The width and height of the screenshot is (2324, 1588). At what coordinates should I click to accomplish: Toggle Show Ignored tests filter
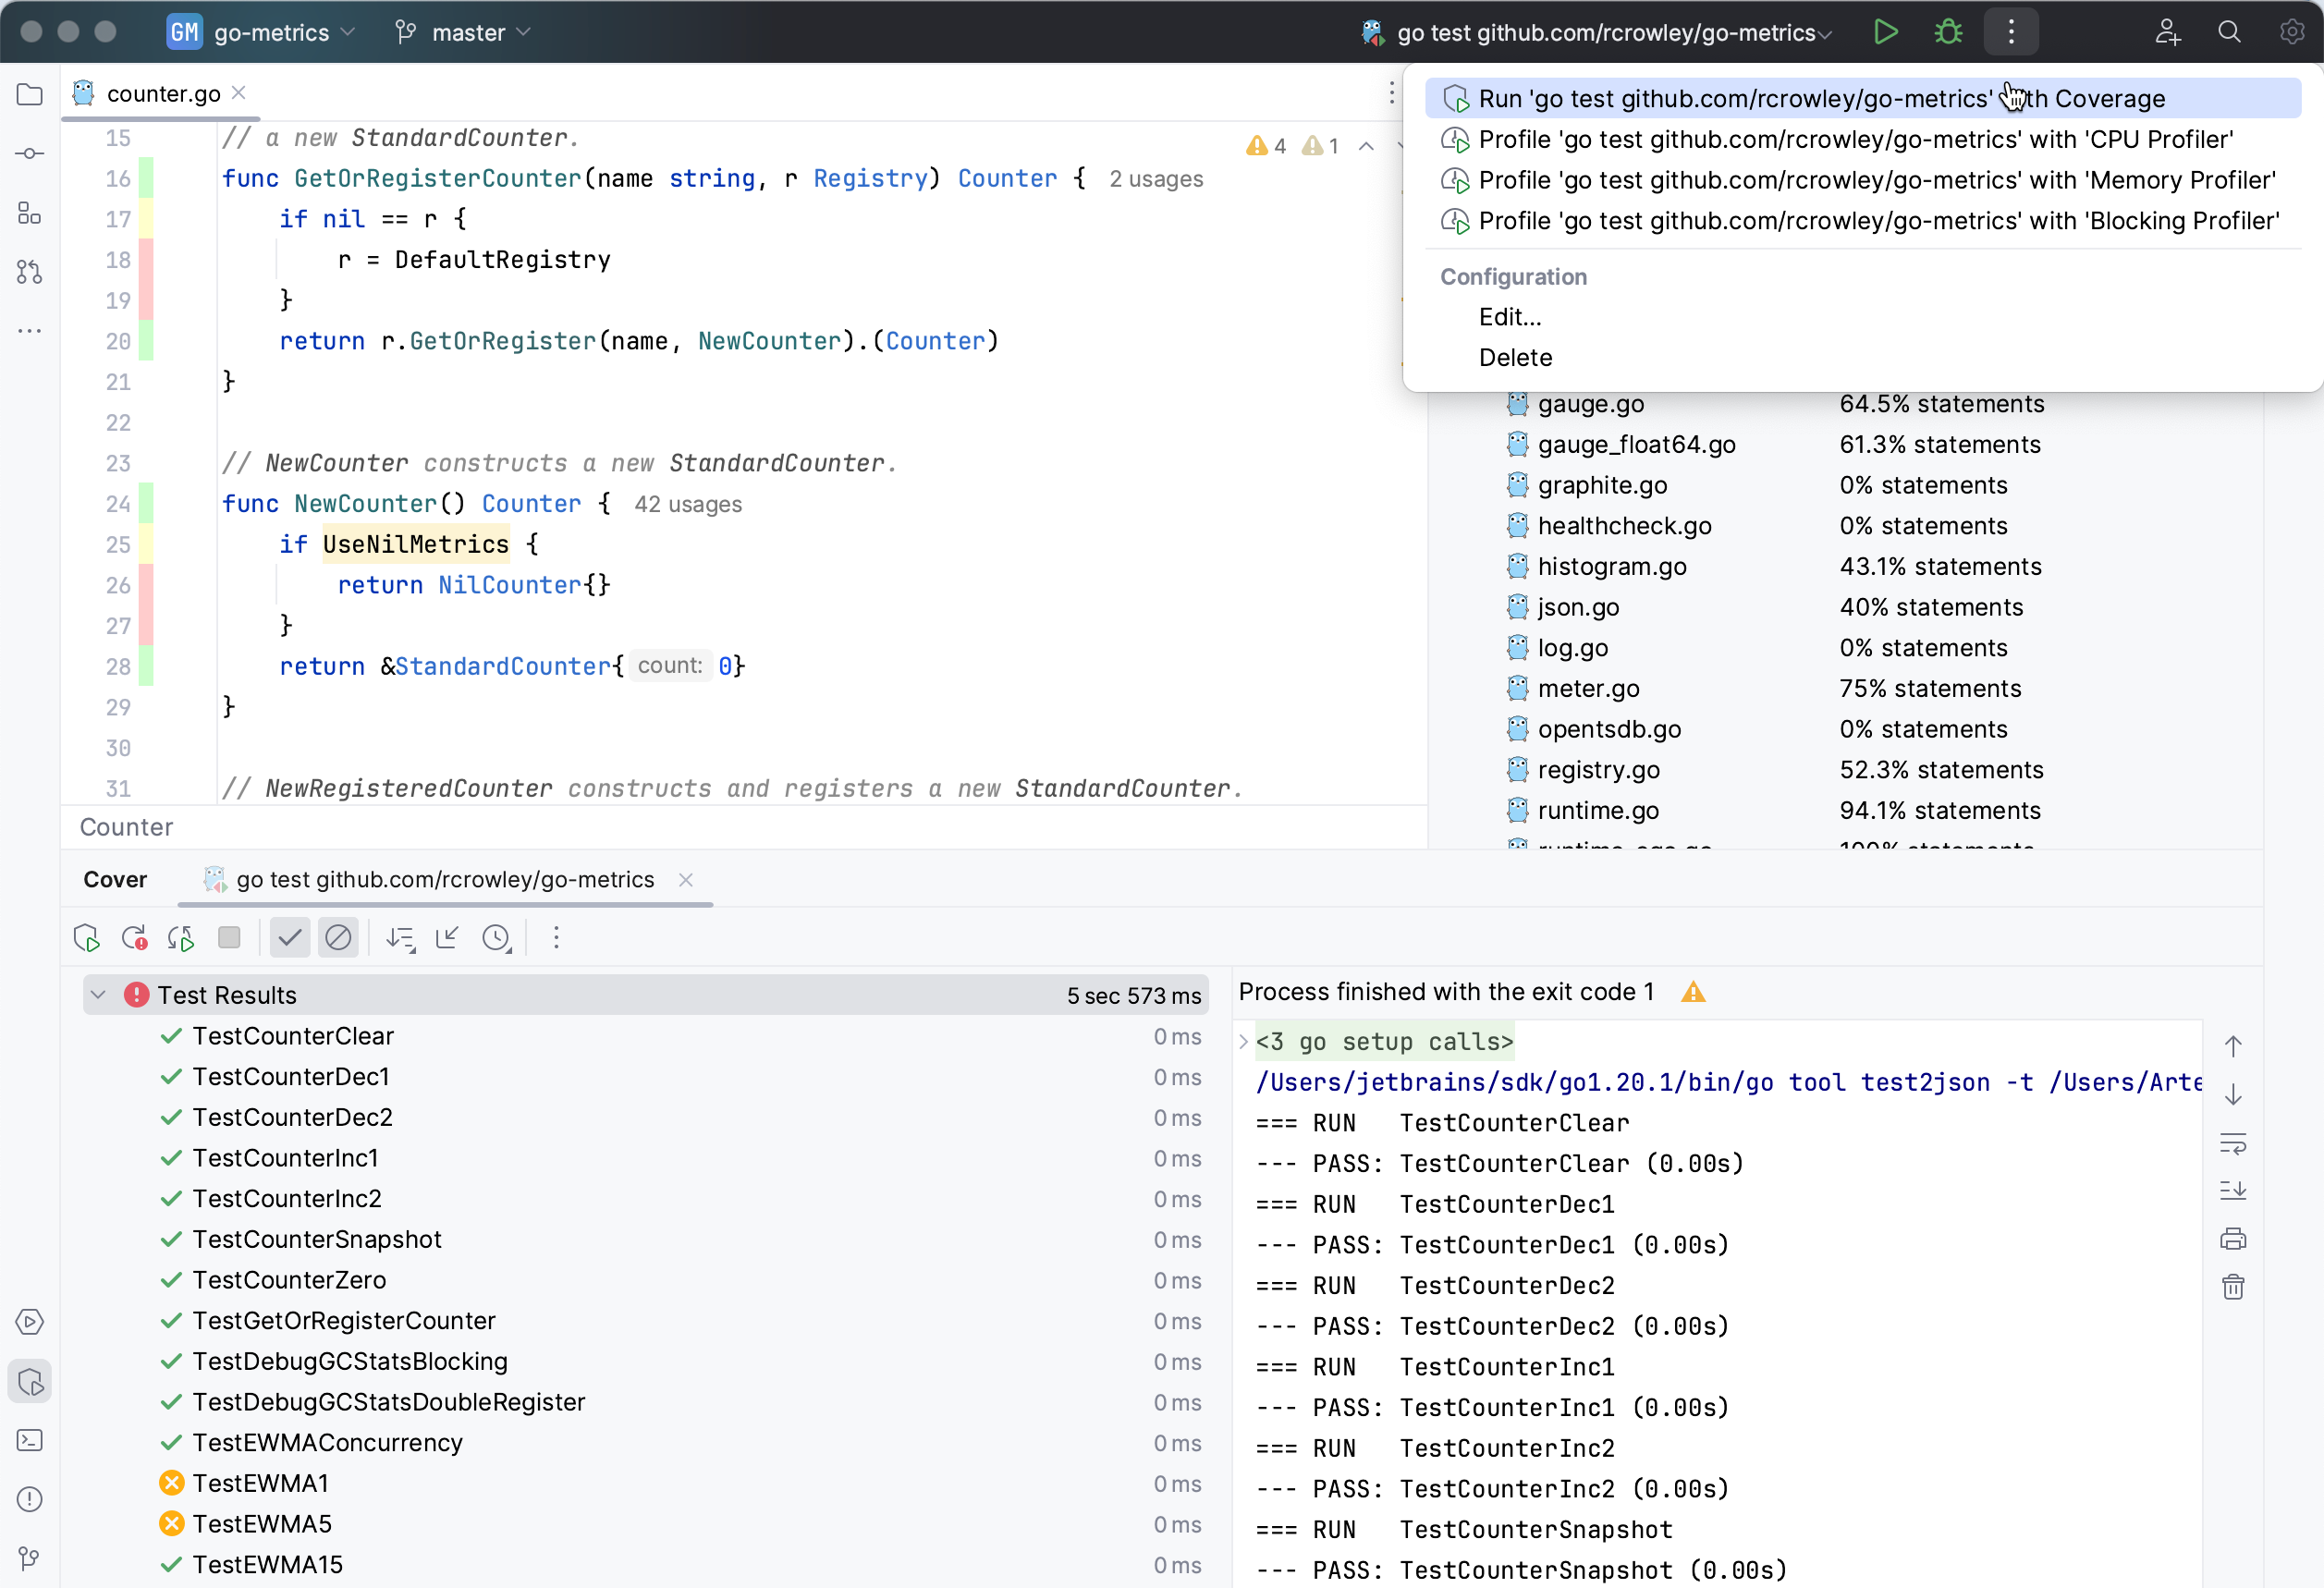tap(339, 937)
